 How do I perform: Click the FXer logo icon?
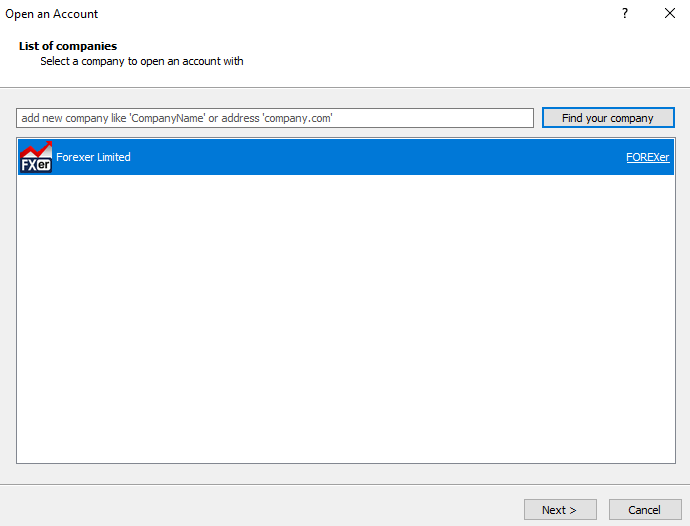click(35, 157)
